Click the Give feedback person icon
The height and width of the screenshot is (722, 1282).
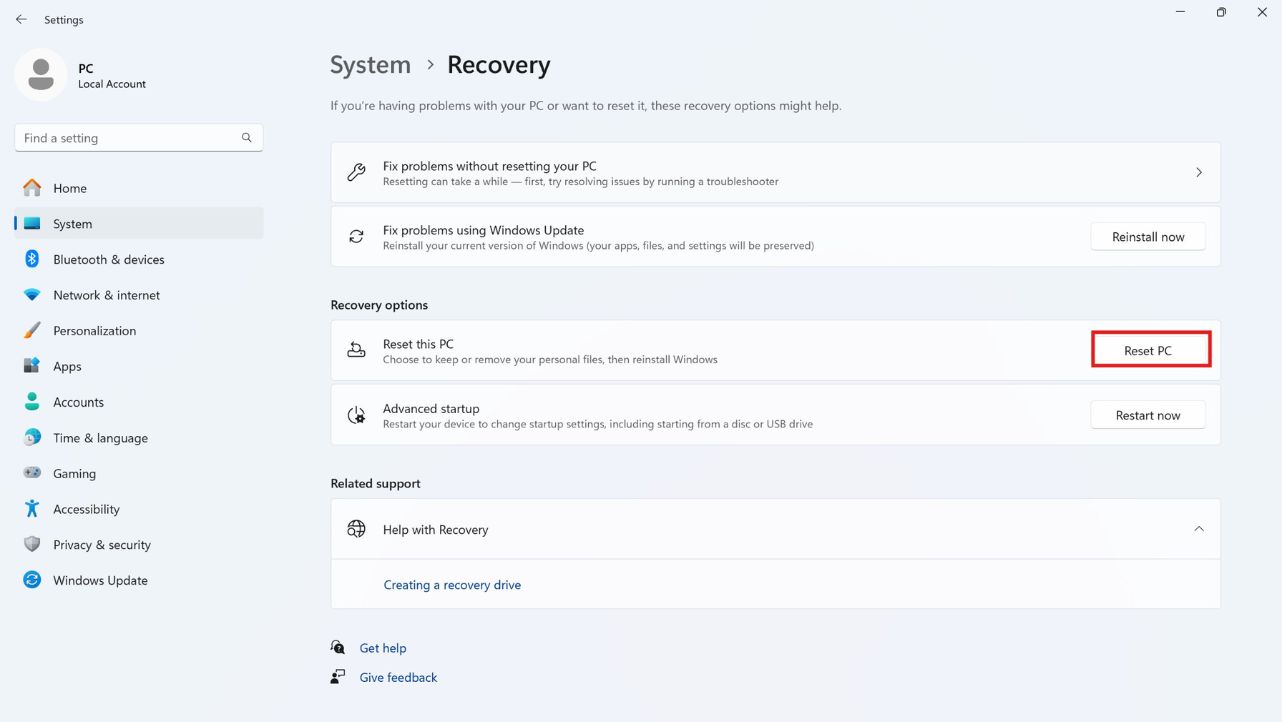338,677
